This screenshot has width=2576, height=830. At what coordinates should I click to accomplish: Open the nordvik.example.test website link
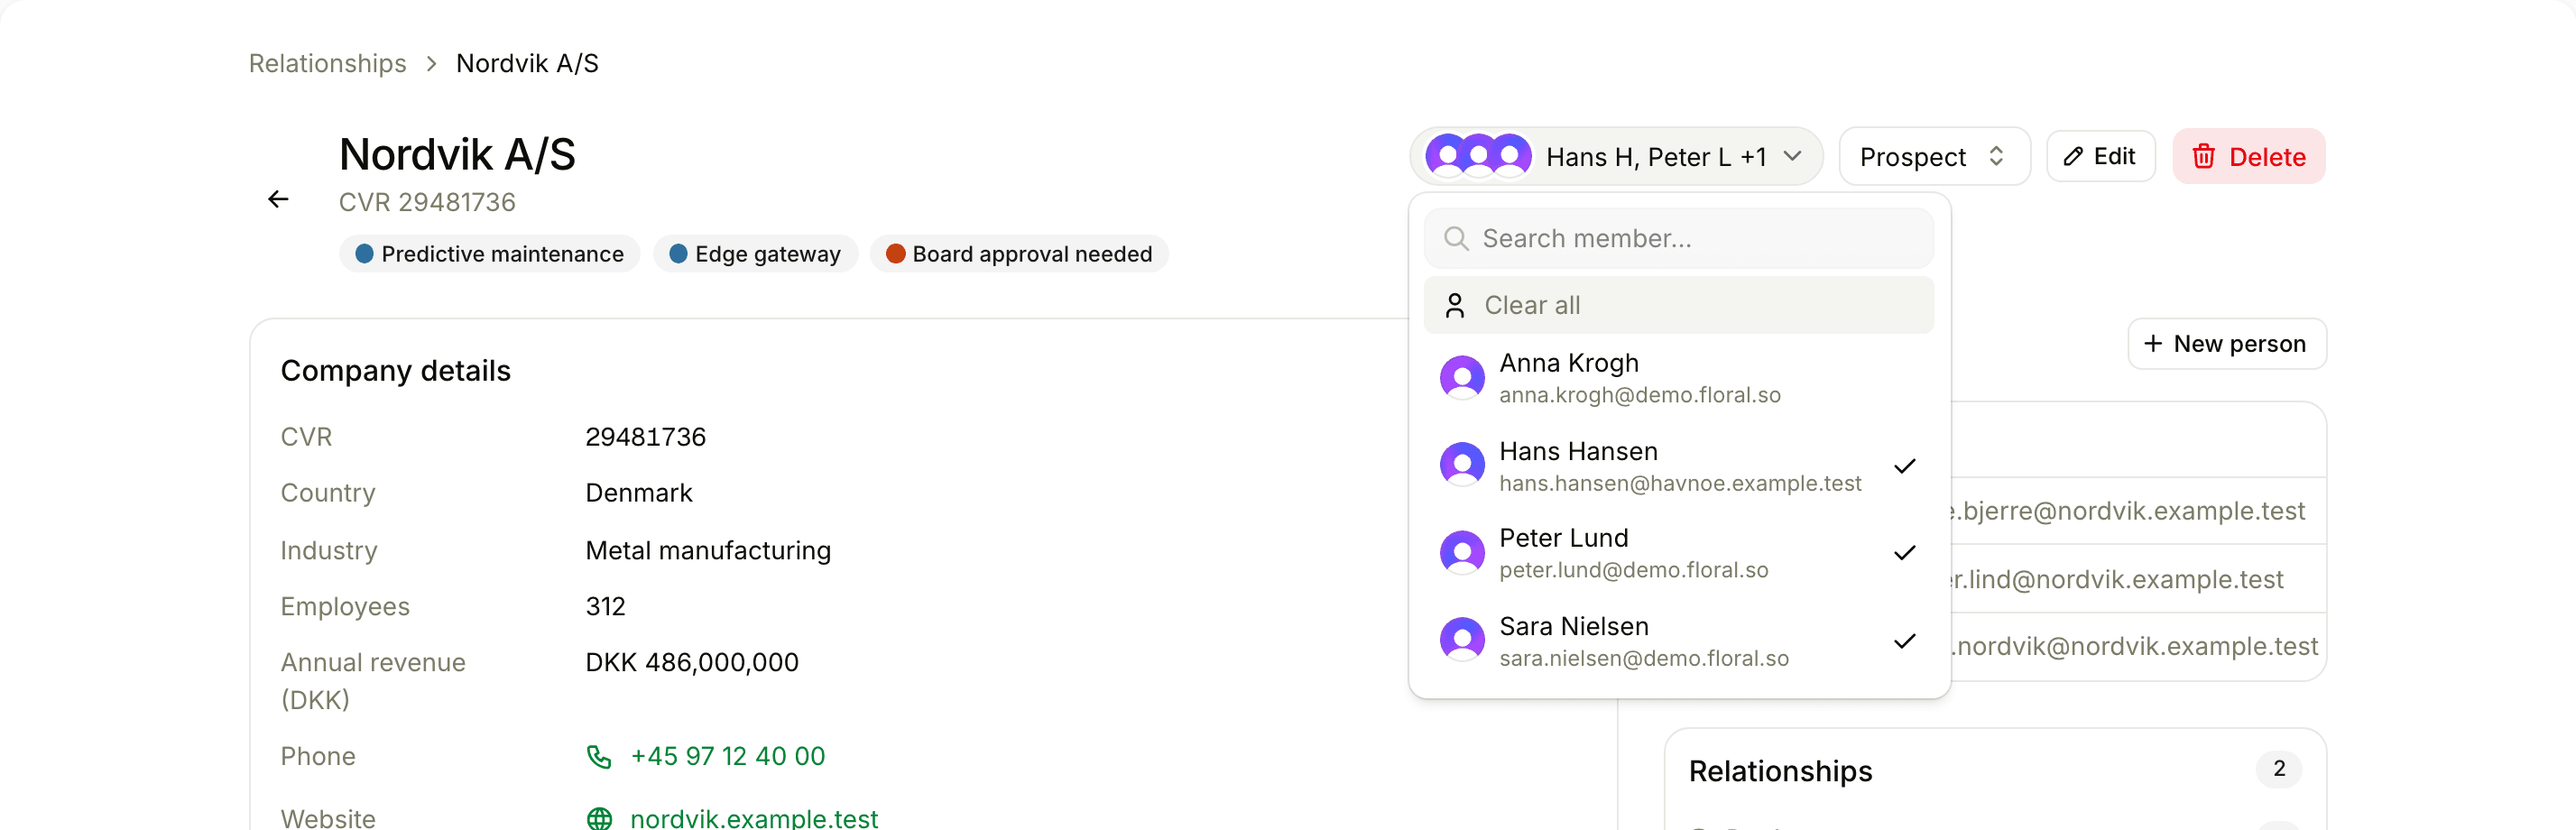[x=754, y=819]
